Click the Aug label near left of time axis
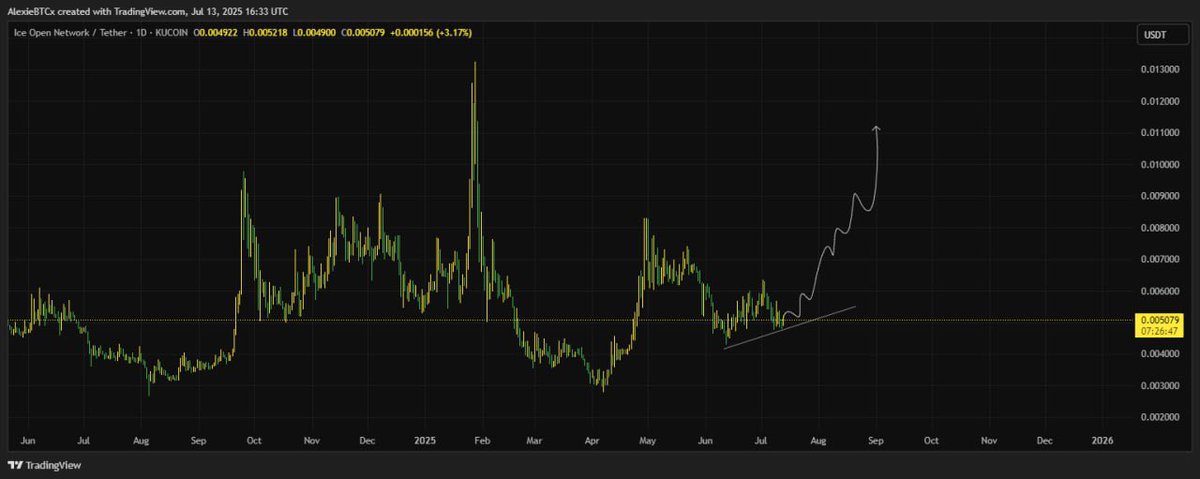 coord(141,440)
